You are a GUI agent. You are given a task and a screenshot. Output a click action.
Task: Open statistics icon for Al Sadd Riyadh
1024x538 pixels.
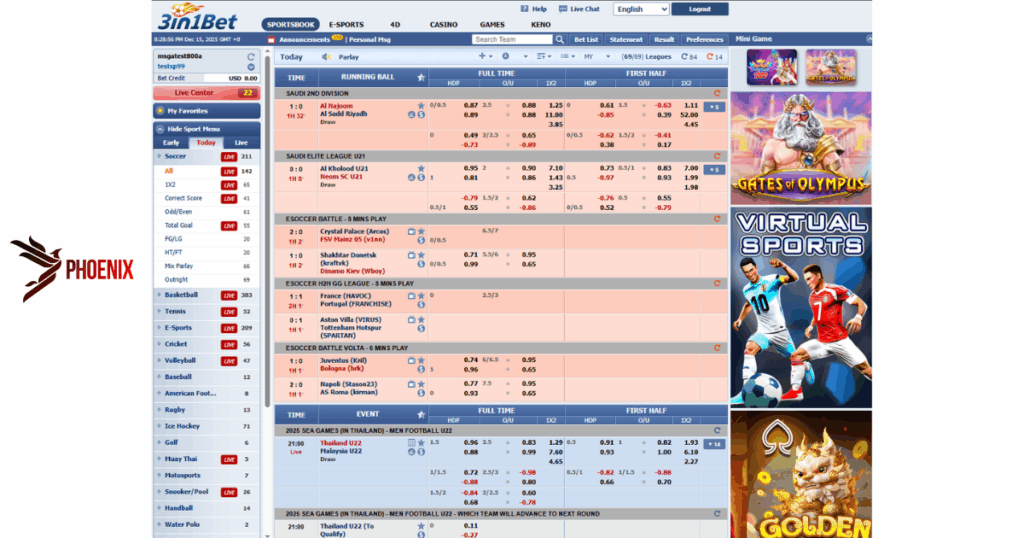[411, 114]
